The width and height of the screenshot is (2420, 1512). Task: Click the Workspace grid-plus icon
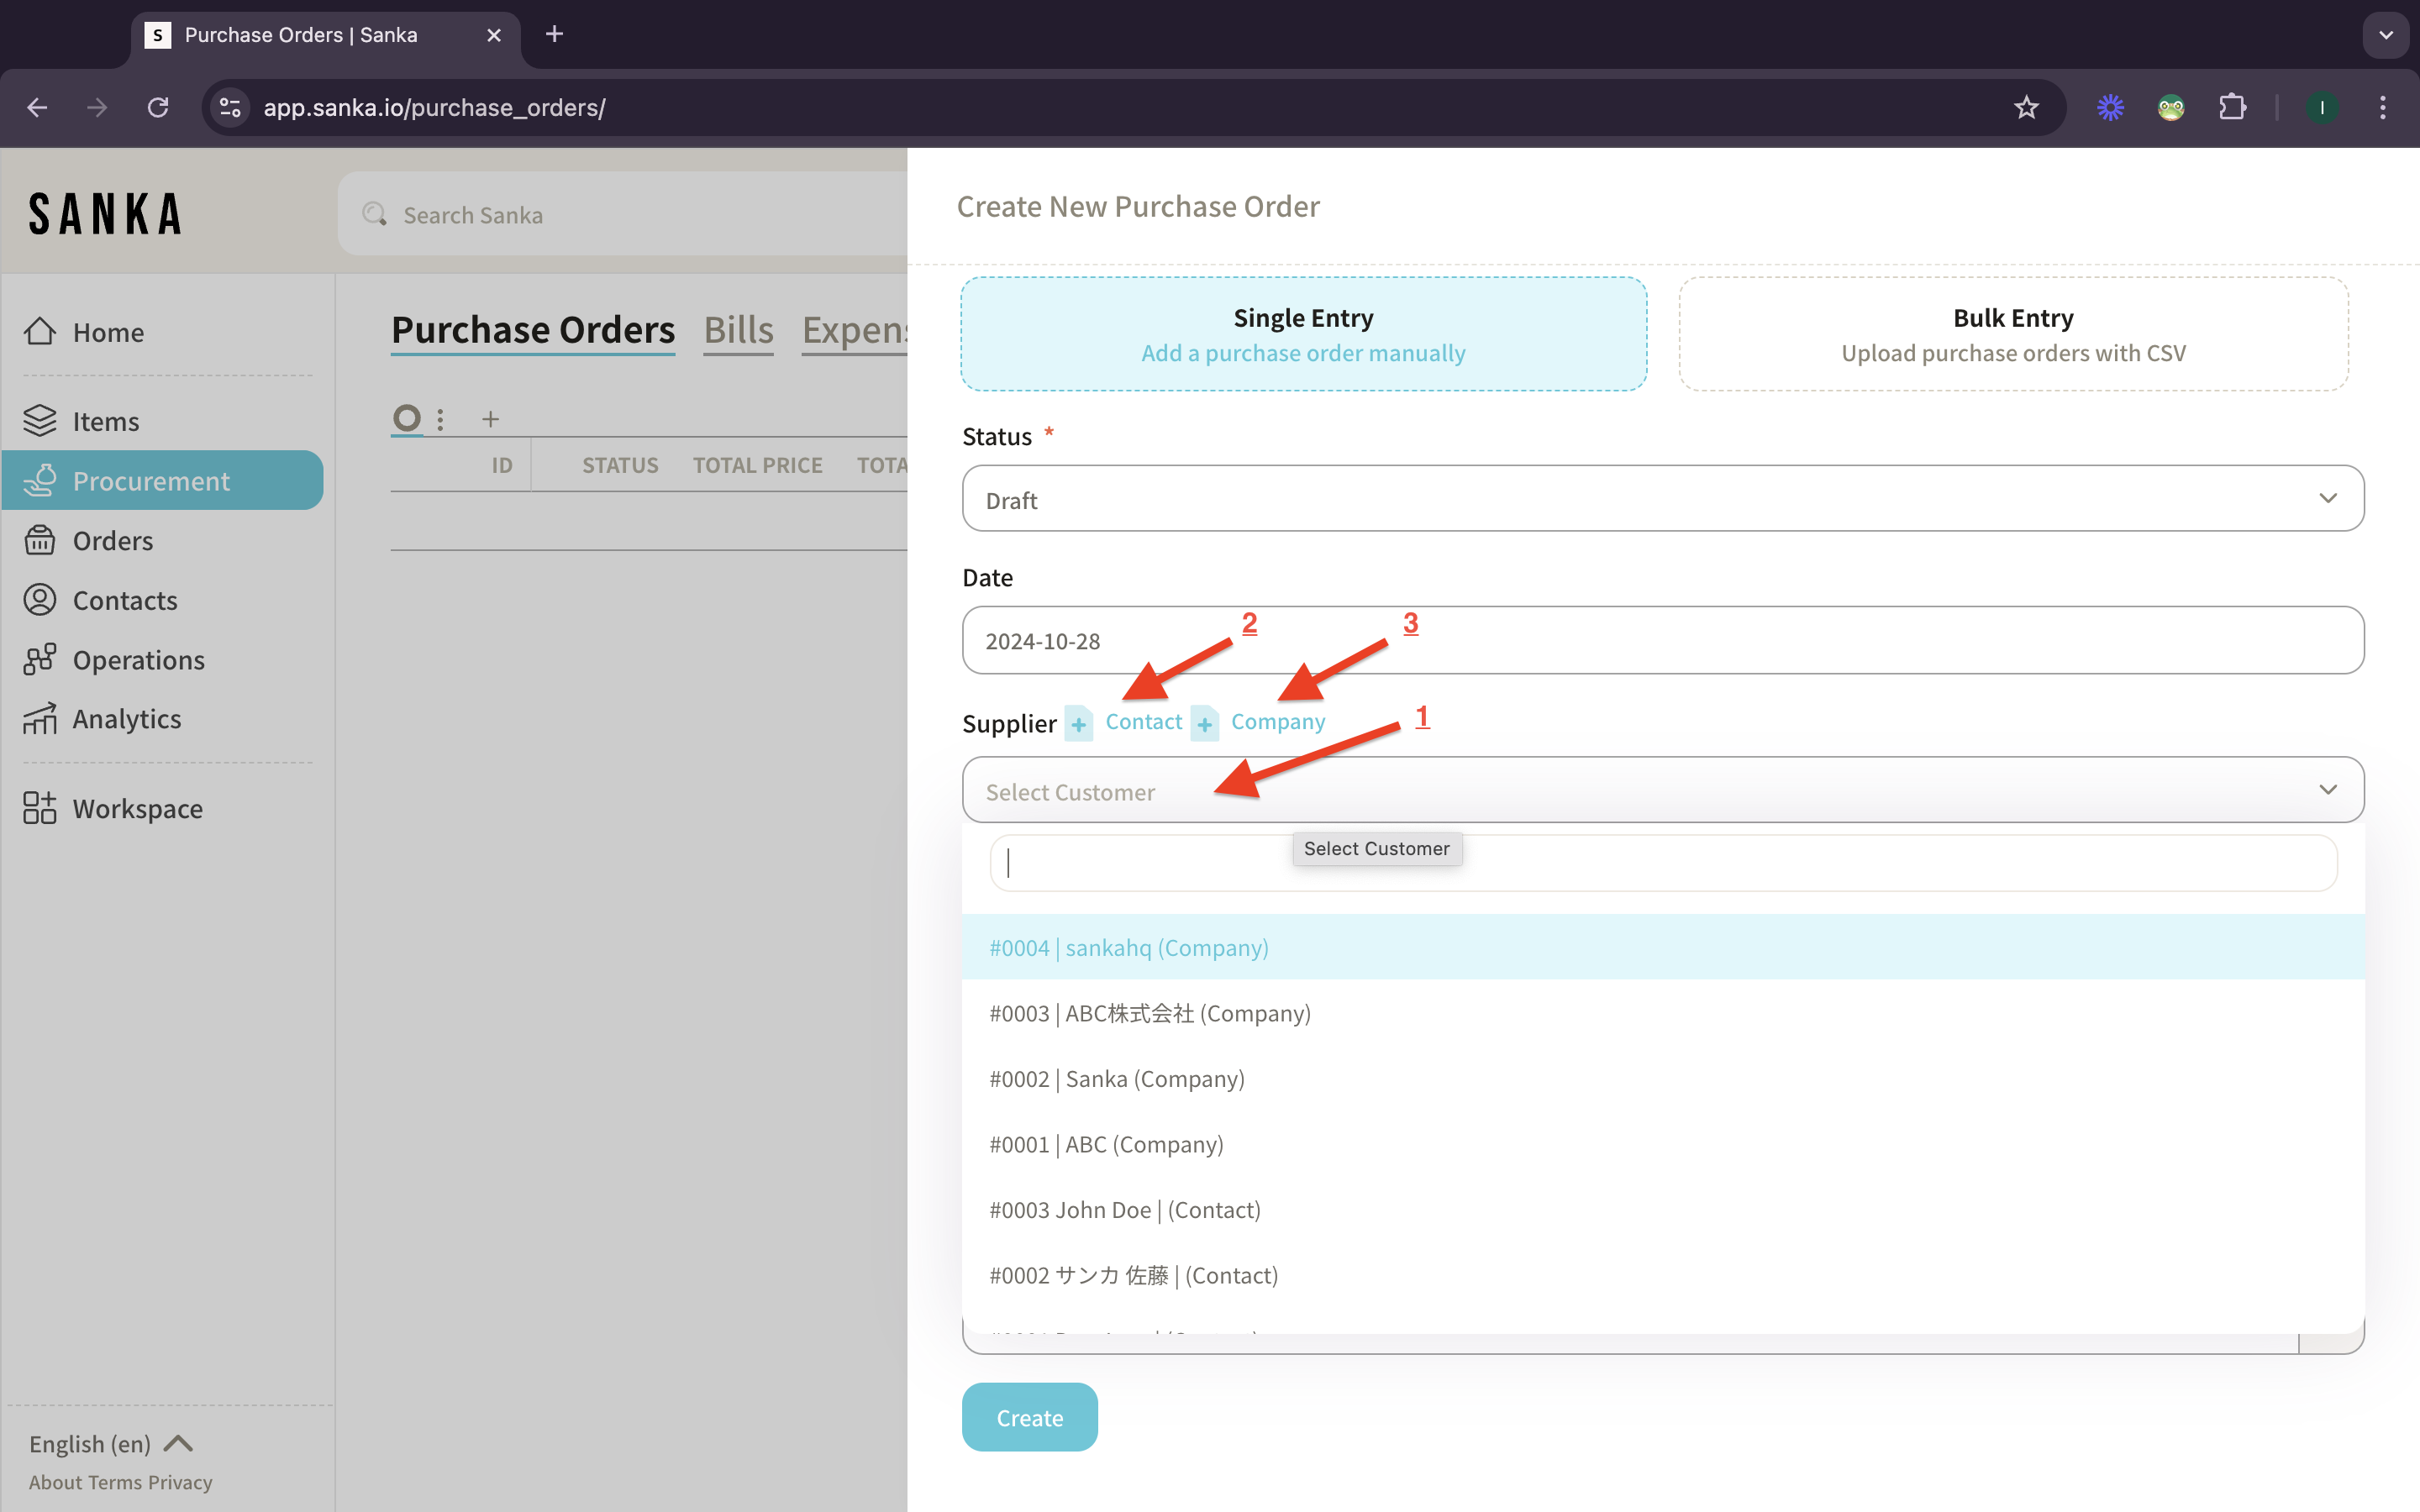point(40,808)
